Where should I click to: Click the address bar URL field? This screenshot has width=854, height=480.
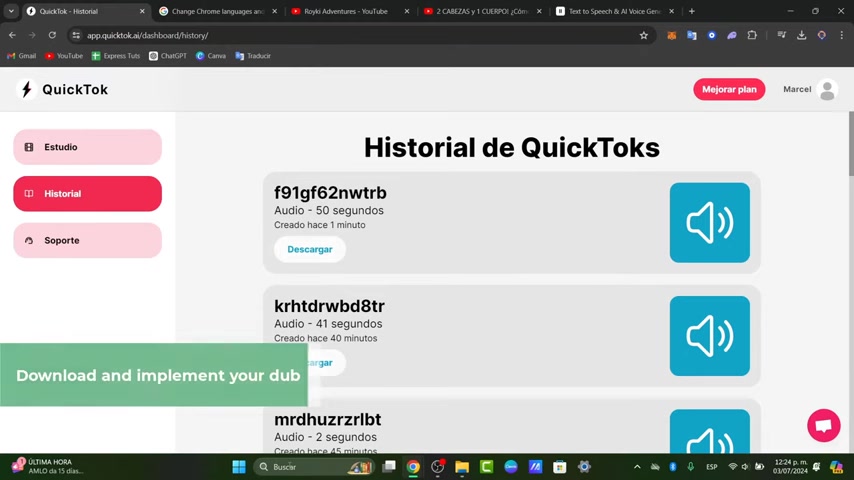coord(359,35)
